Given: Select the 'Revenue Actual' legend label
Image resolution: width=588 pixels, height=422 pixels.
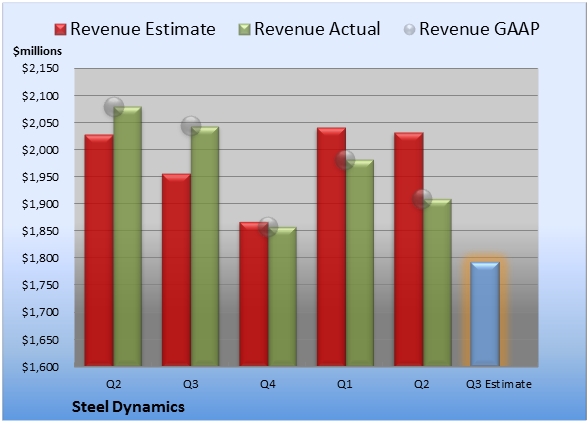Looking at the screenshot, I should tap(317, 29).
